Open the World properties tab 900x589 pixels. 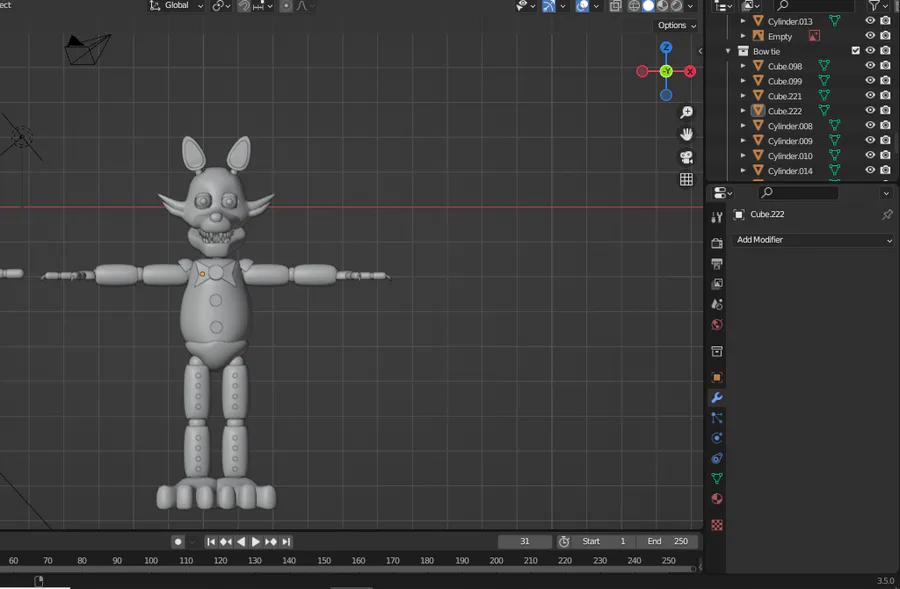716,325
